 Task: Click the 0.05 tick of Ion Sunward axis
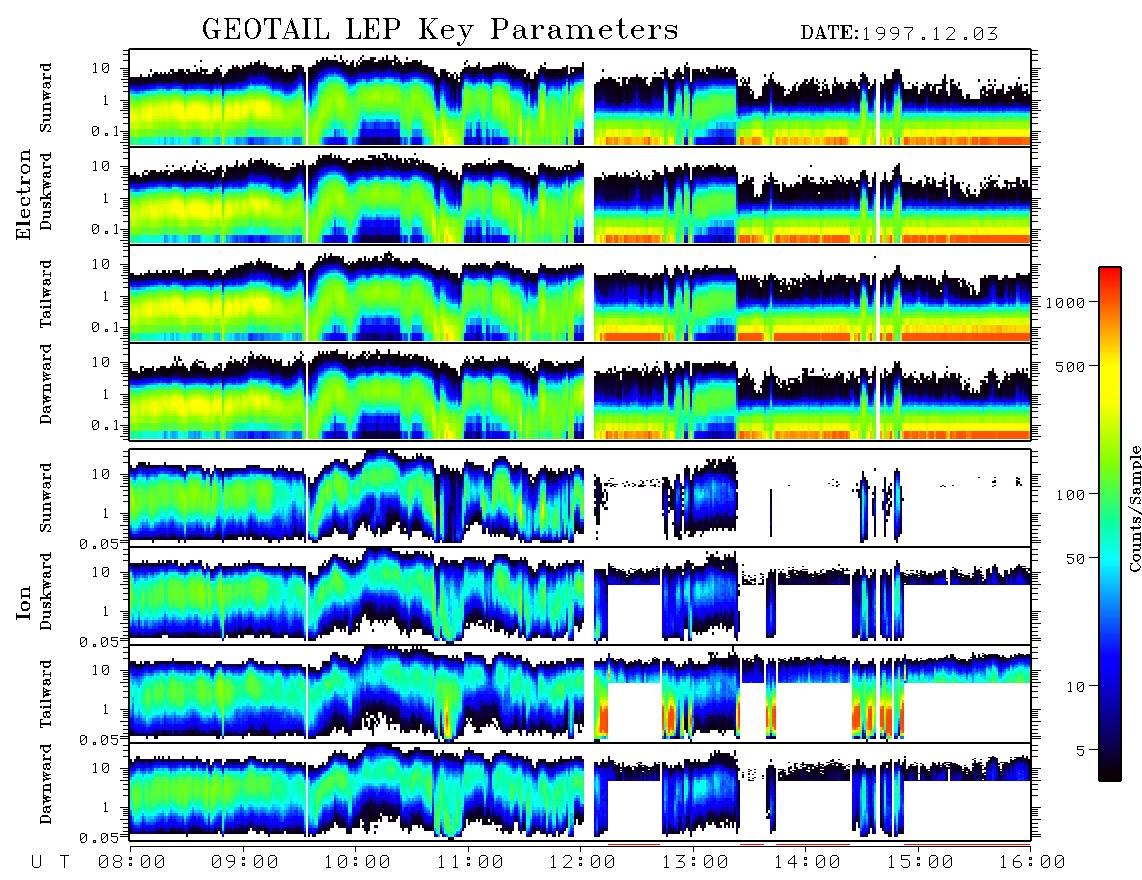tap(99, 543)
